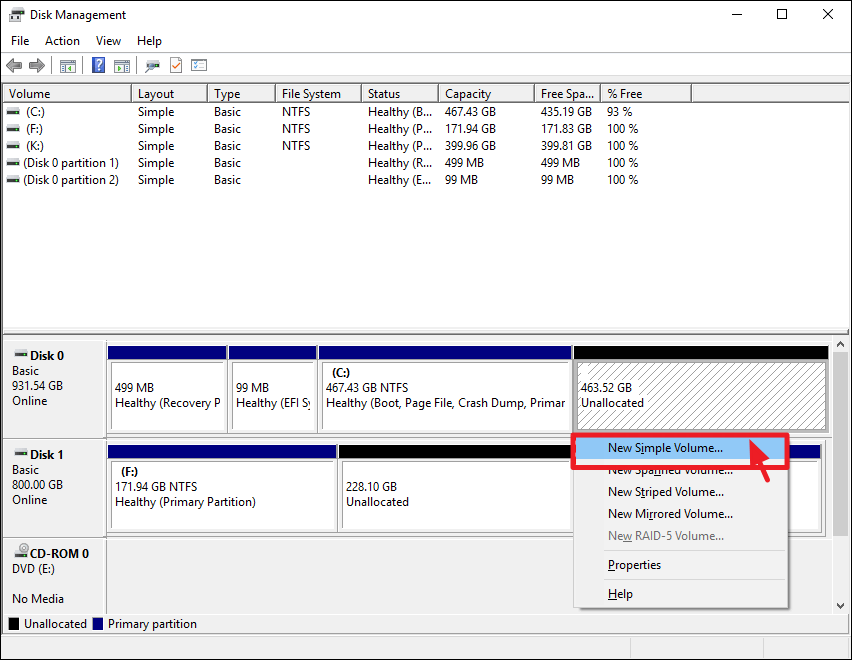
Task: Click the black Unallocated legend swatch
Action: (x=14, y=624)
